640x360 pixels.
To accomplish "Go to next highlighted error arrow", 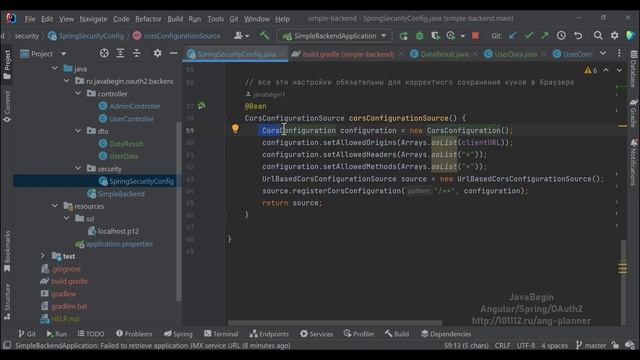I will click(619, 70).
